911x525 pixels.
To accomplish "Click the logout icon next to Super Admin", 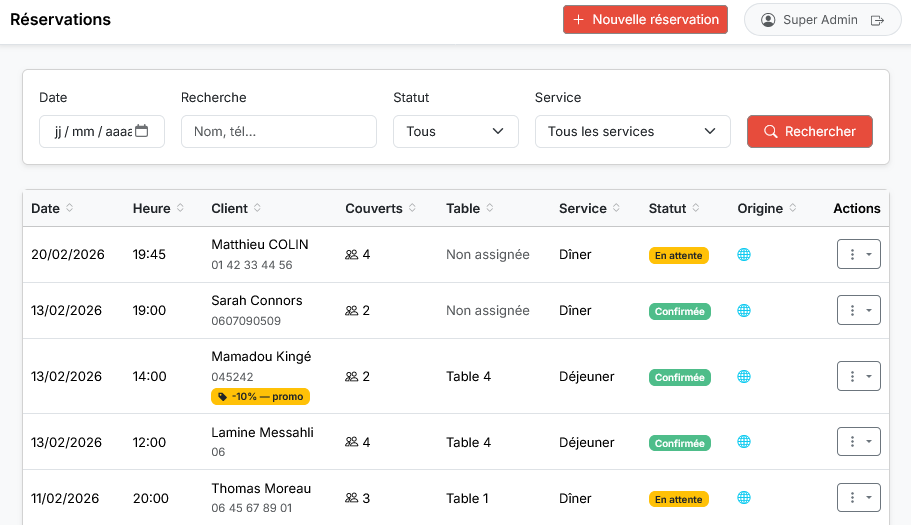I will (877, 20).
